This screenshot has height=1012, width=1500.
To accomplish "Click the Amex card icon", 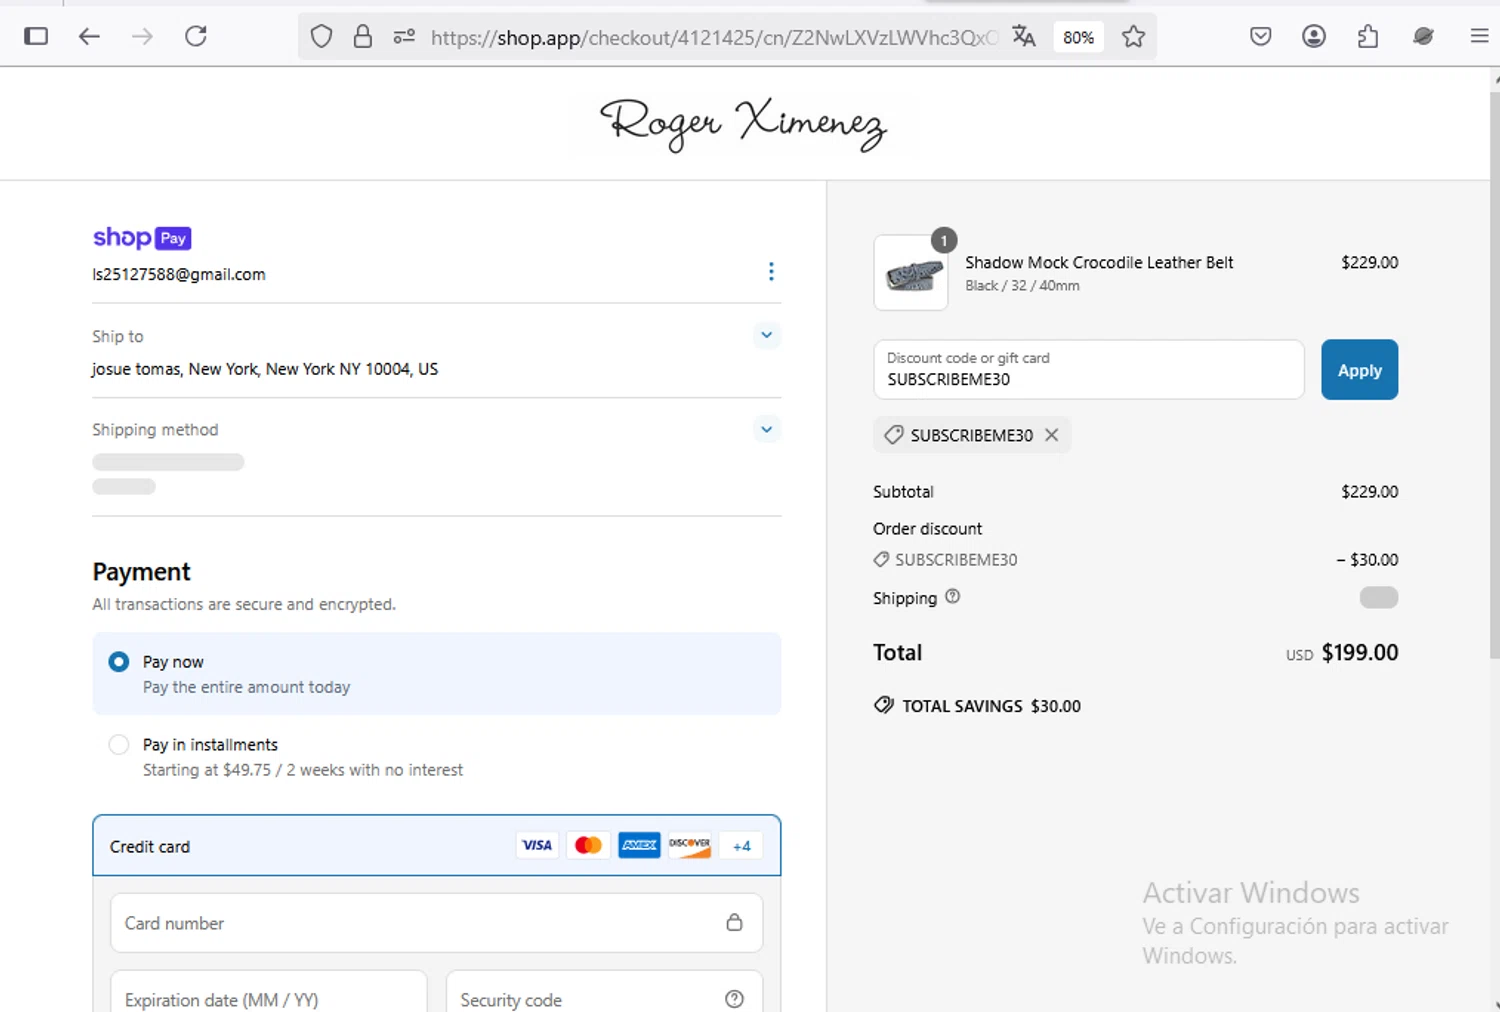I will (x=639, y=846).
